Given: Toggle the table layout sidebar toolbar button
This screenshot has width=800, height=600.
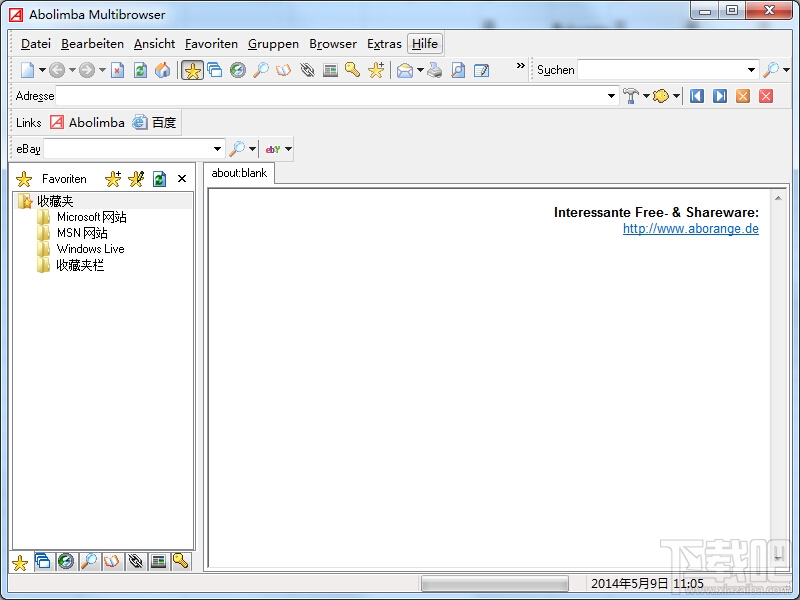Looking at the screenshot, I should (330, 70).
